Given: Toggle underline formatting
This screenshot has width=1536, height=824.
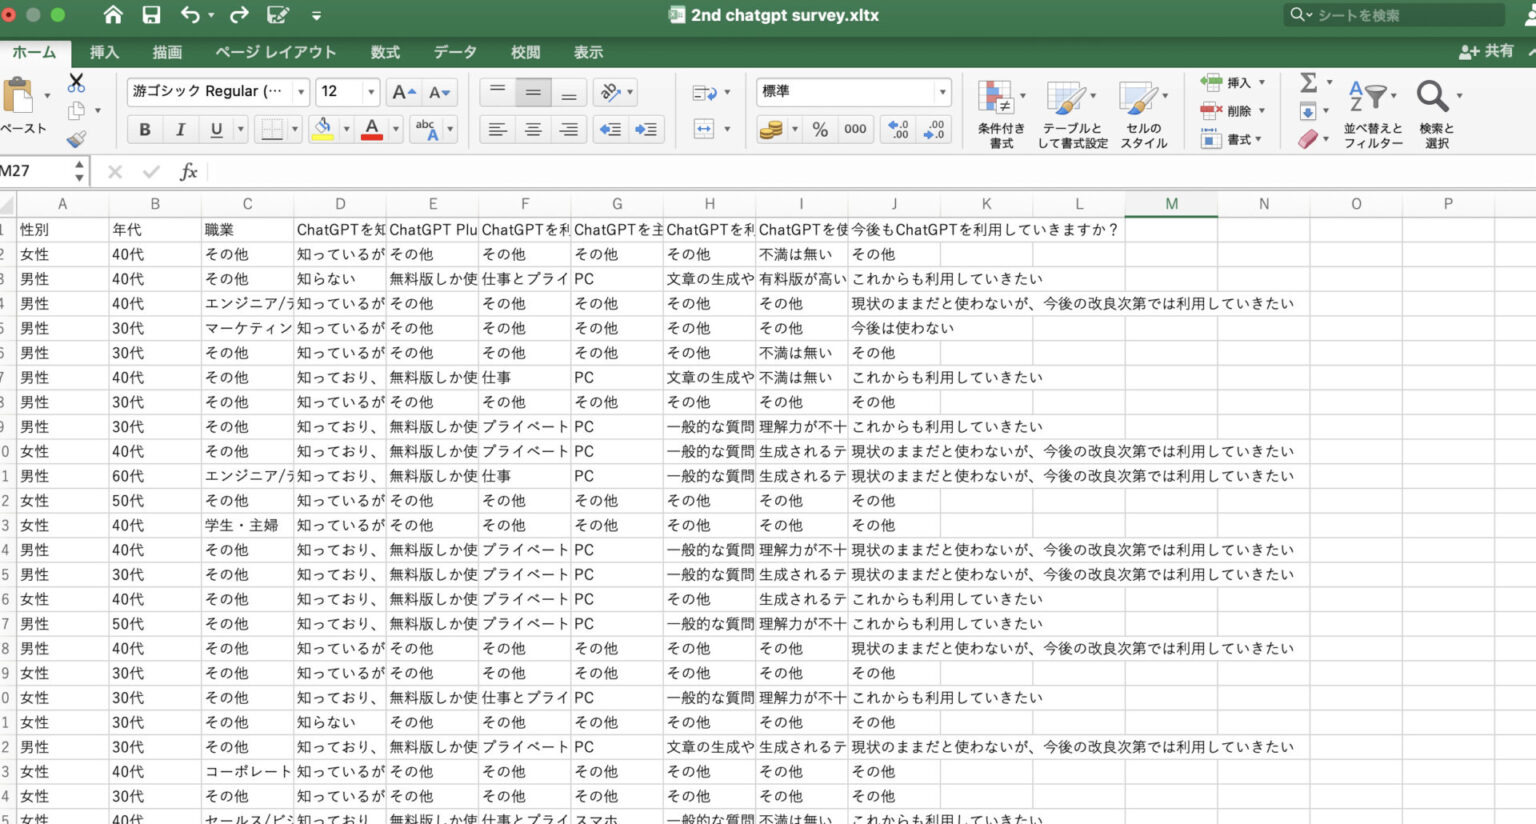Looking at the screenshot, I should (x=214, y=129).
